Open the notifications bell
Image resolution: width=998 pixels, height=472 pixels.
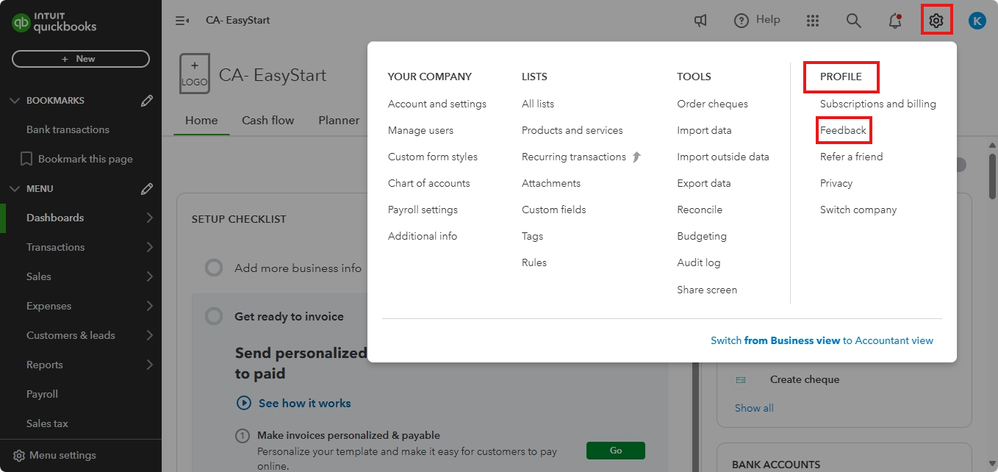coord(895,20)
